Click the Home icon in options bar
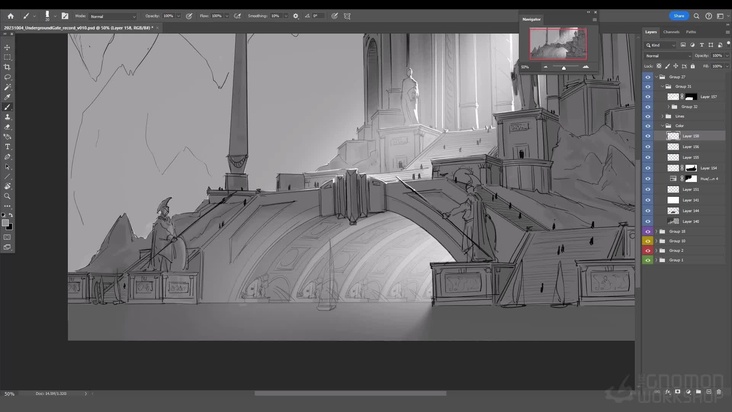This screenshot has height=412, width=732. pos(8,16)
